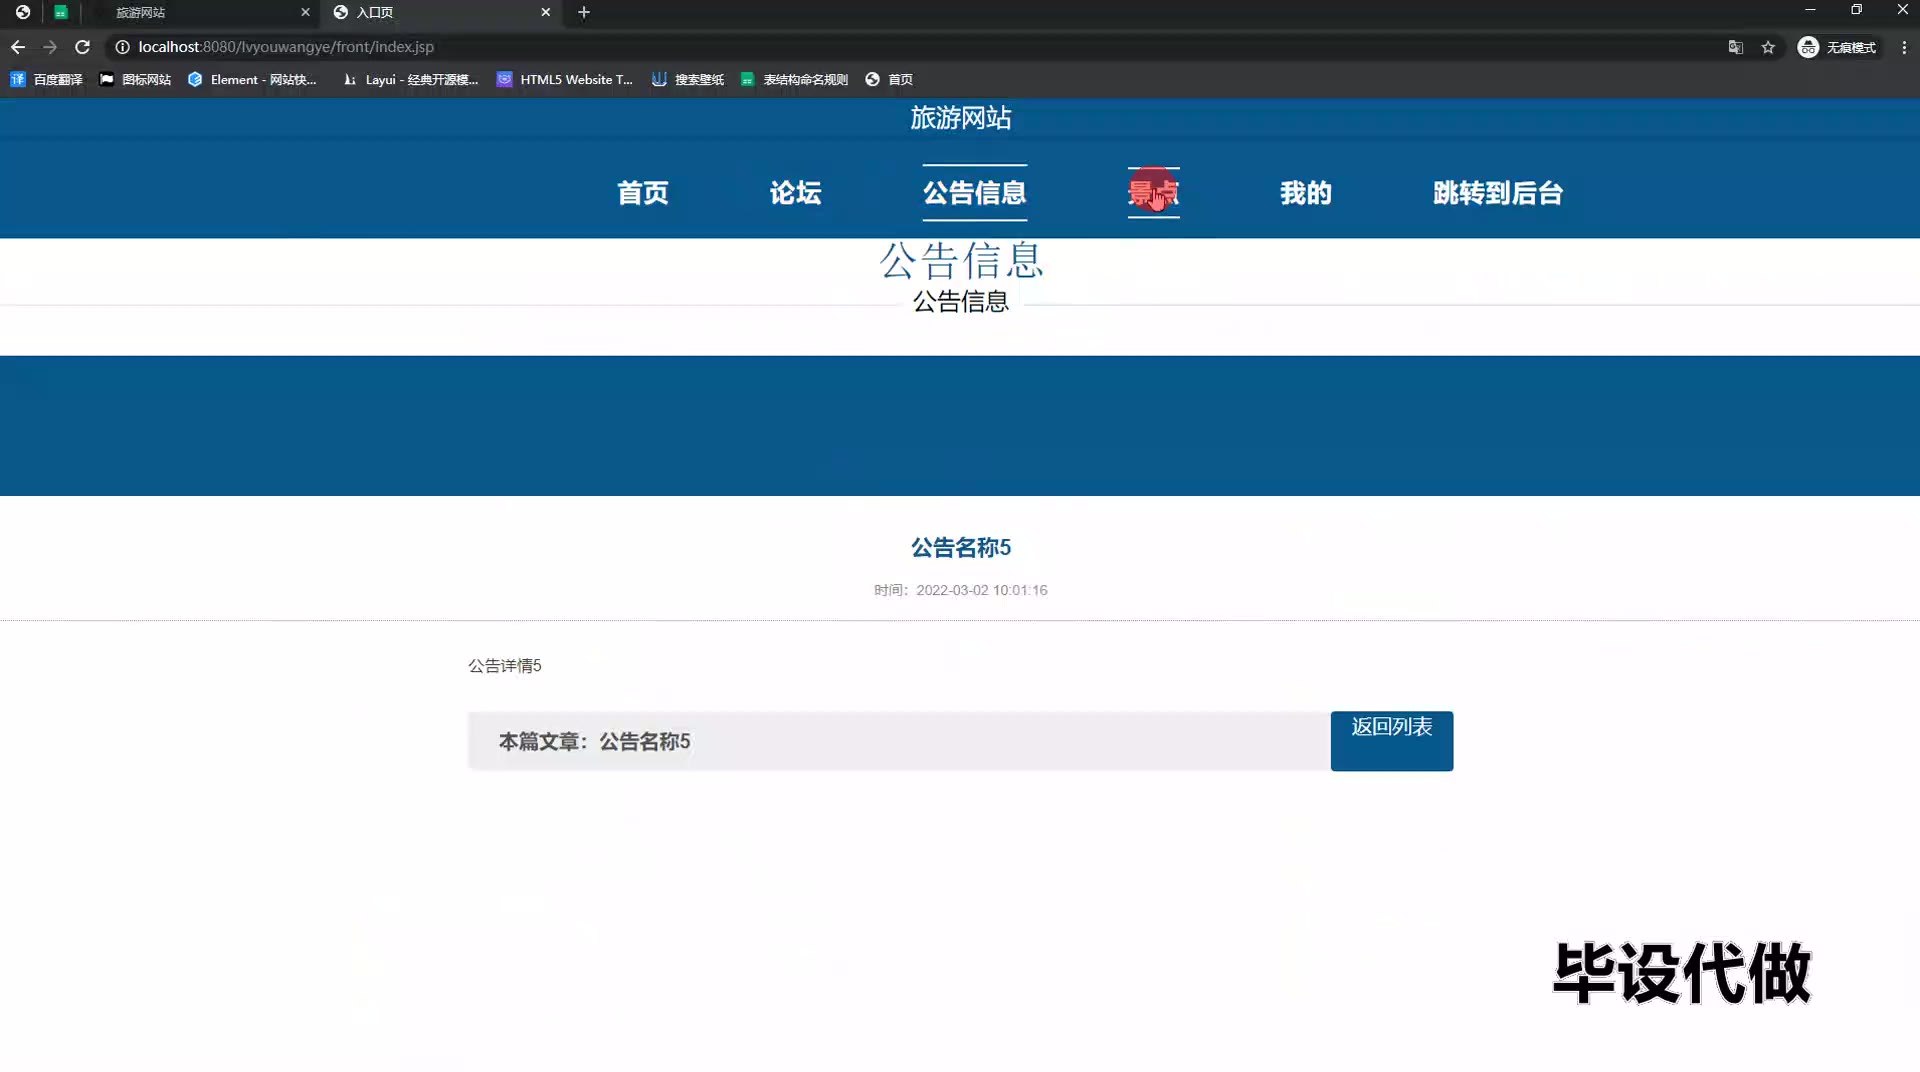Click site information icon in address bar
The height and width of the screenshot is (1072, 1920).
coord(122,47)
